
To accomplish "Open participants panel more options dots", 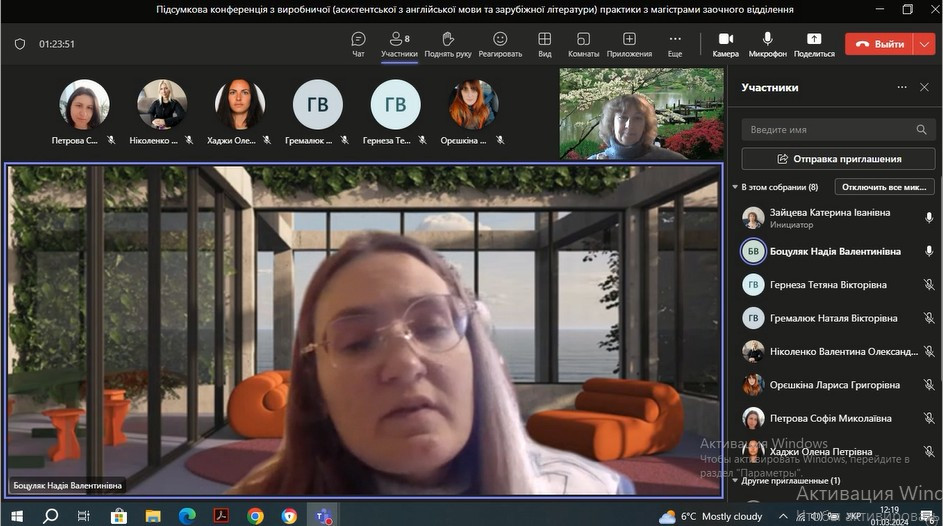I will (x=902, y=87).
